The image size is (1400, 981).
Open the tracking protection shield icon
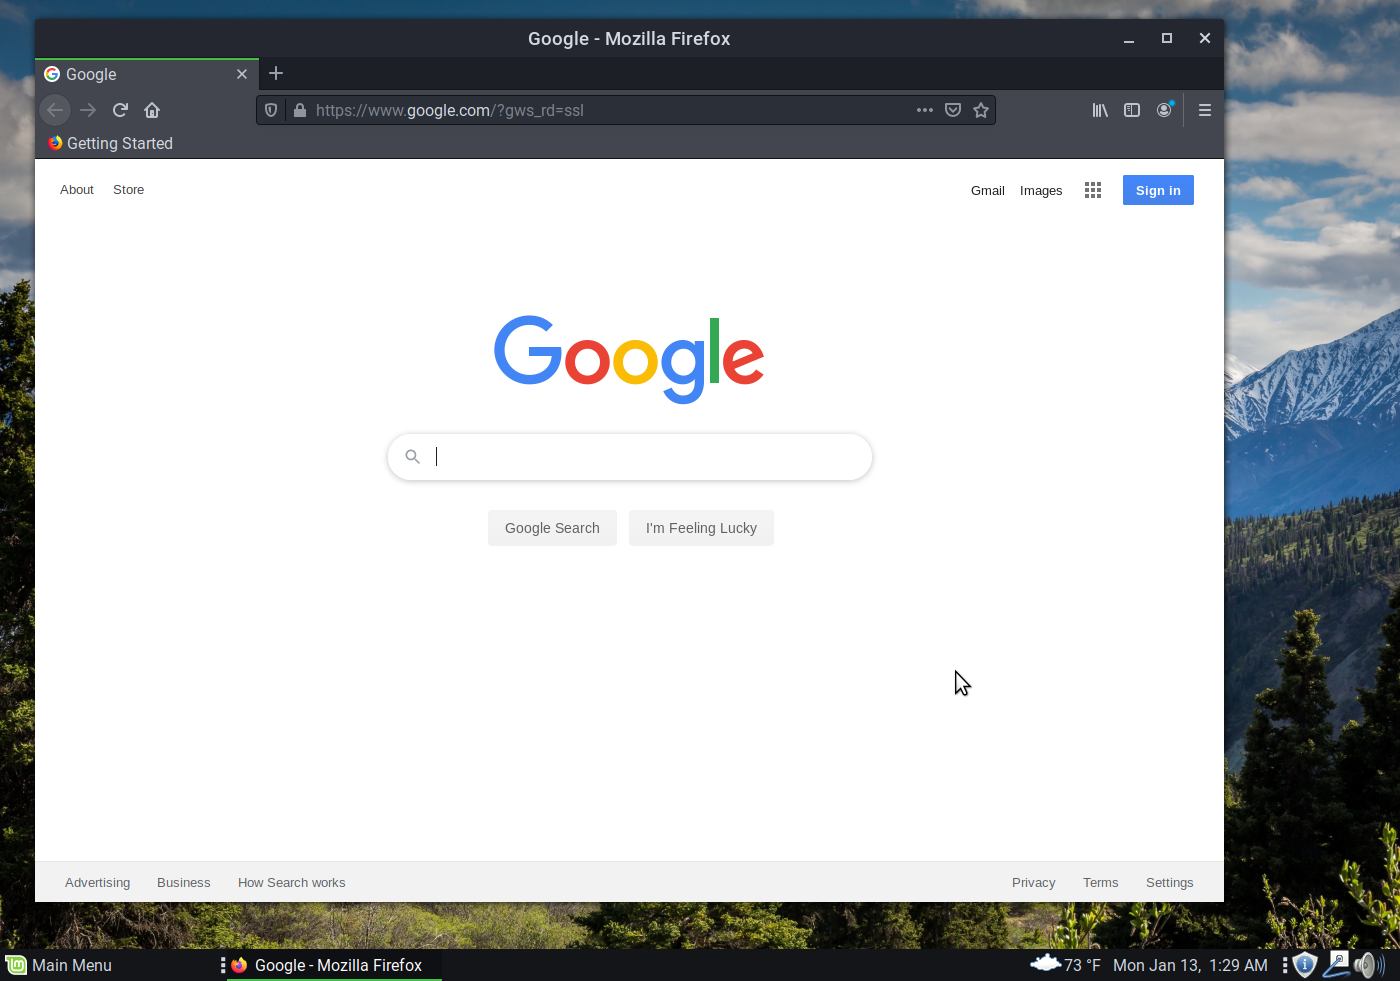click(271, 110)
